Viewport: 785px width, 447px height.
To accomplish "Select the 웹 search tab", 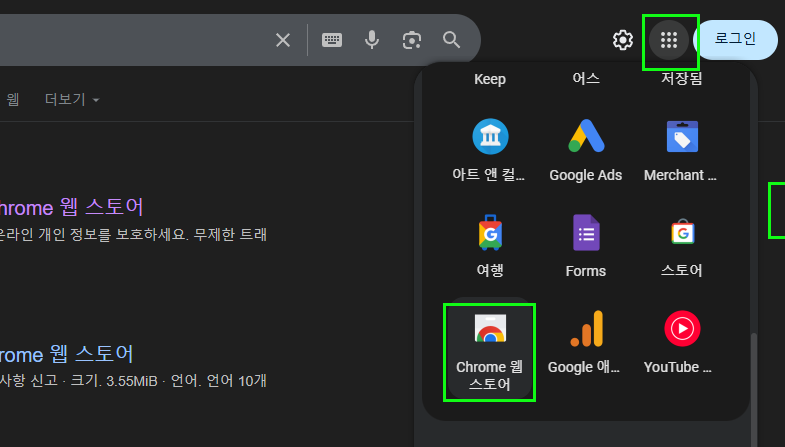I will [x=13, y=100].
